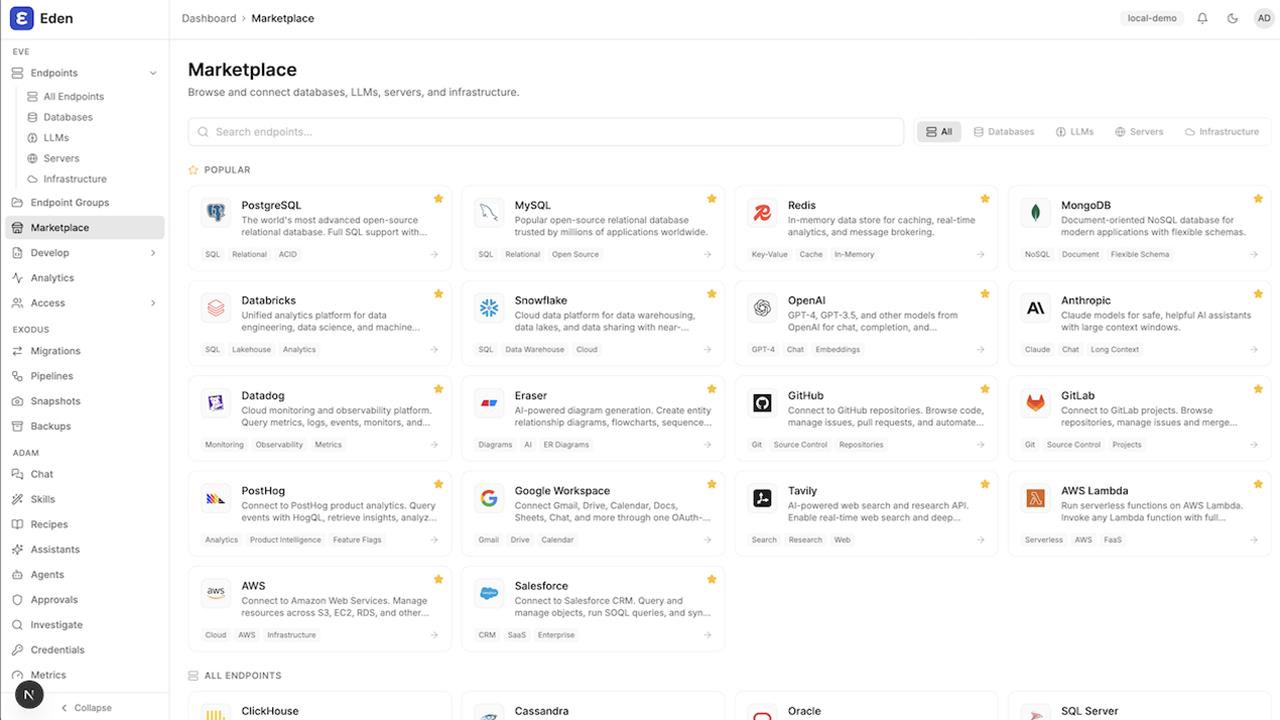Click the AWS Lambda logo icon
The image size is (1280, 720).
point(1035,498)
